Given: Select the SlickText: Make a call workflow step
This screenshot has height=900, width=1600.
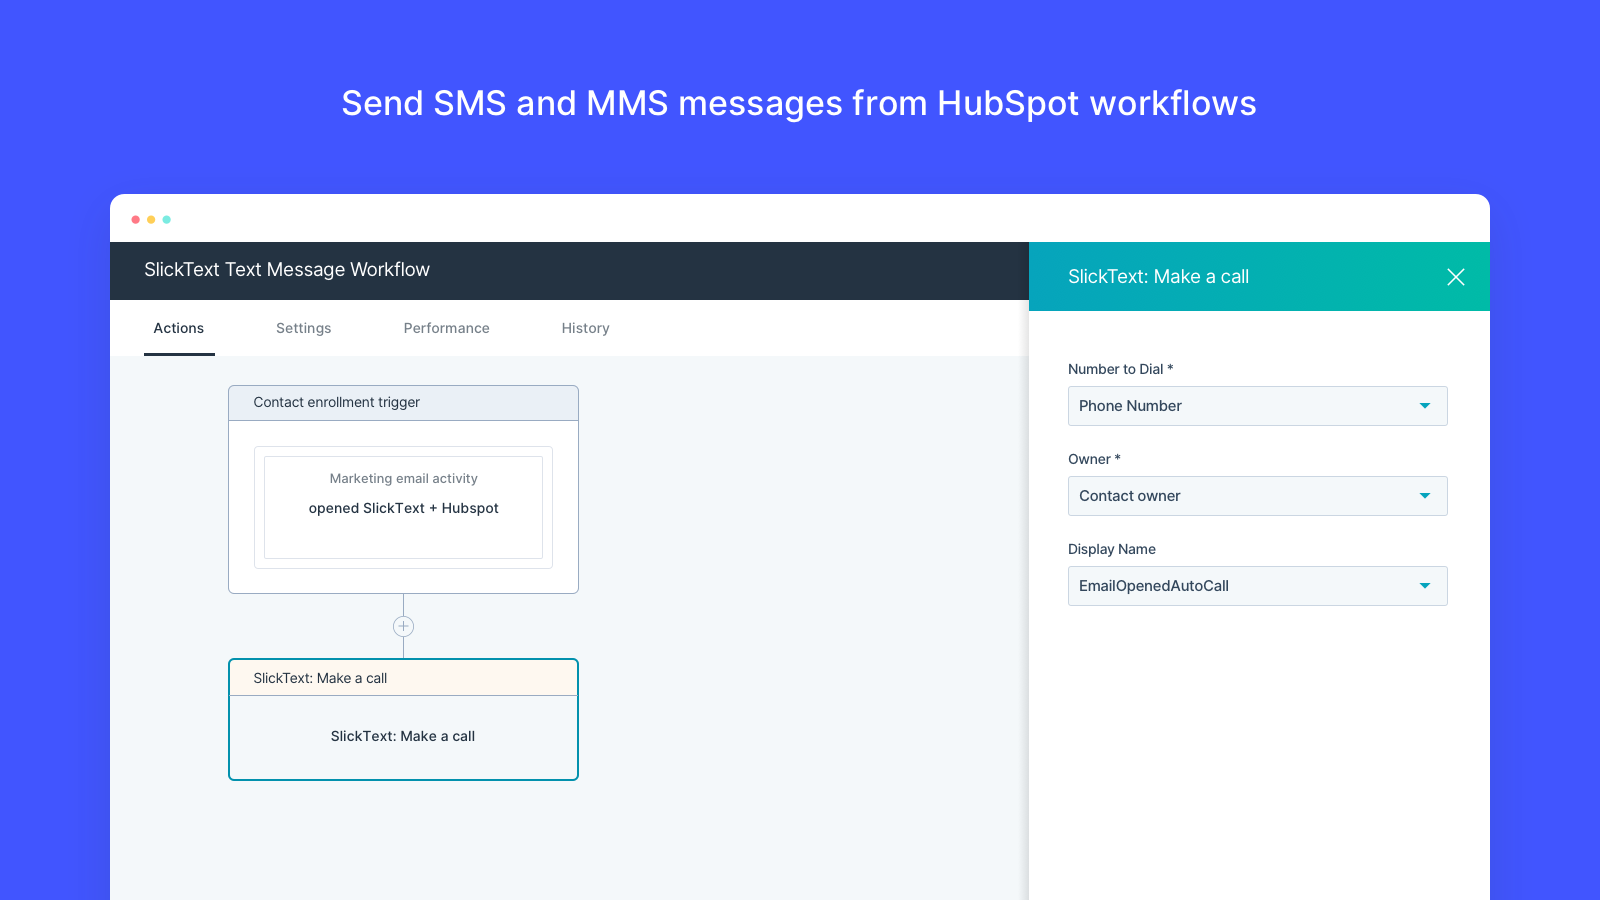Looking at the screenshot, I should [403, 719].
